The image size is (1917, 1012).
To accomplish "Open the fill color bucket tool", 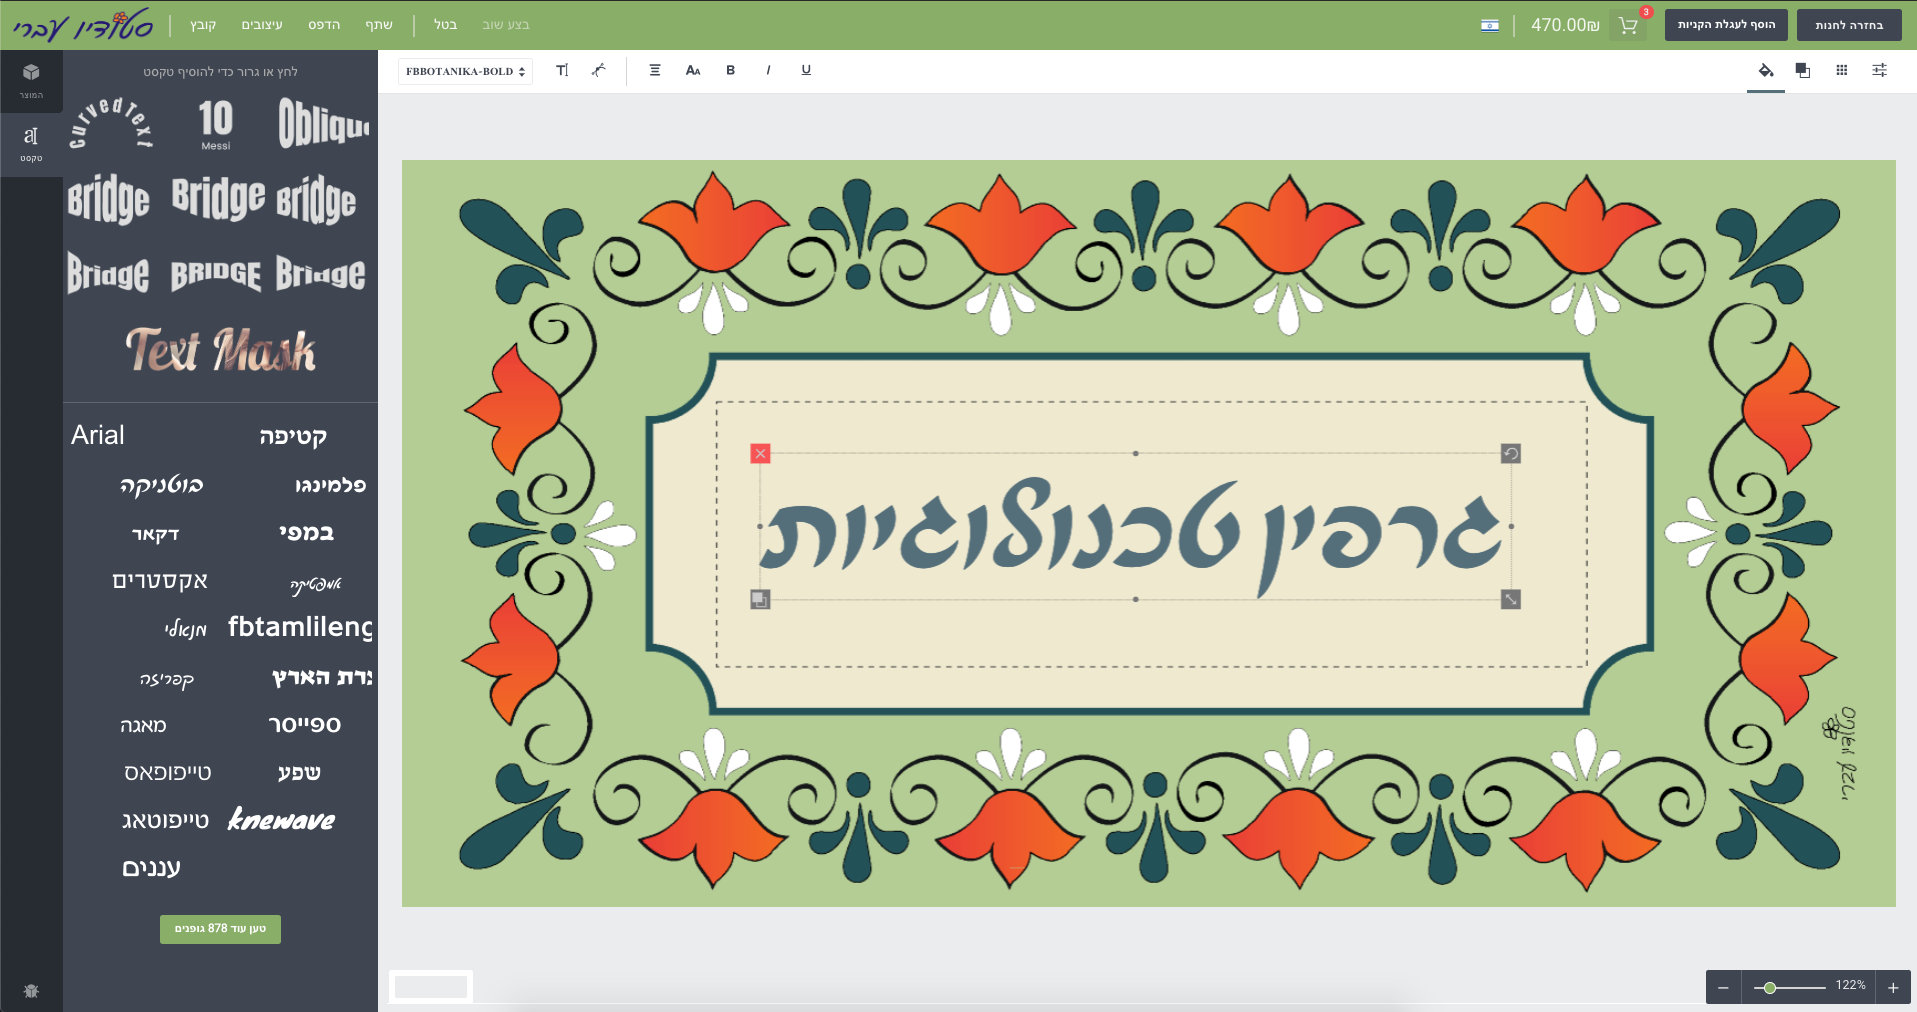I will [x=1766, y=70].
